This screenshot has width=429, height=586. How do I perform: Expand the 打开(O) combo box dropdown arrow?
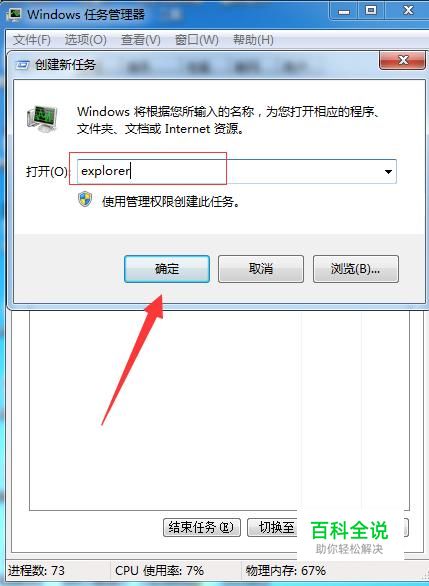click(x=388, y=172)
